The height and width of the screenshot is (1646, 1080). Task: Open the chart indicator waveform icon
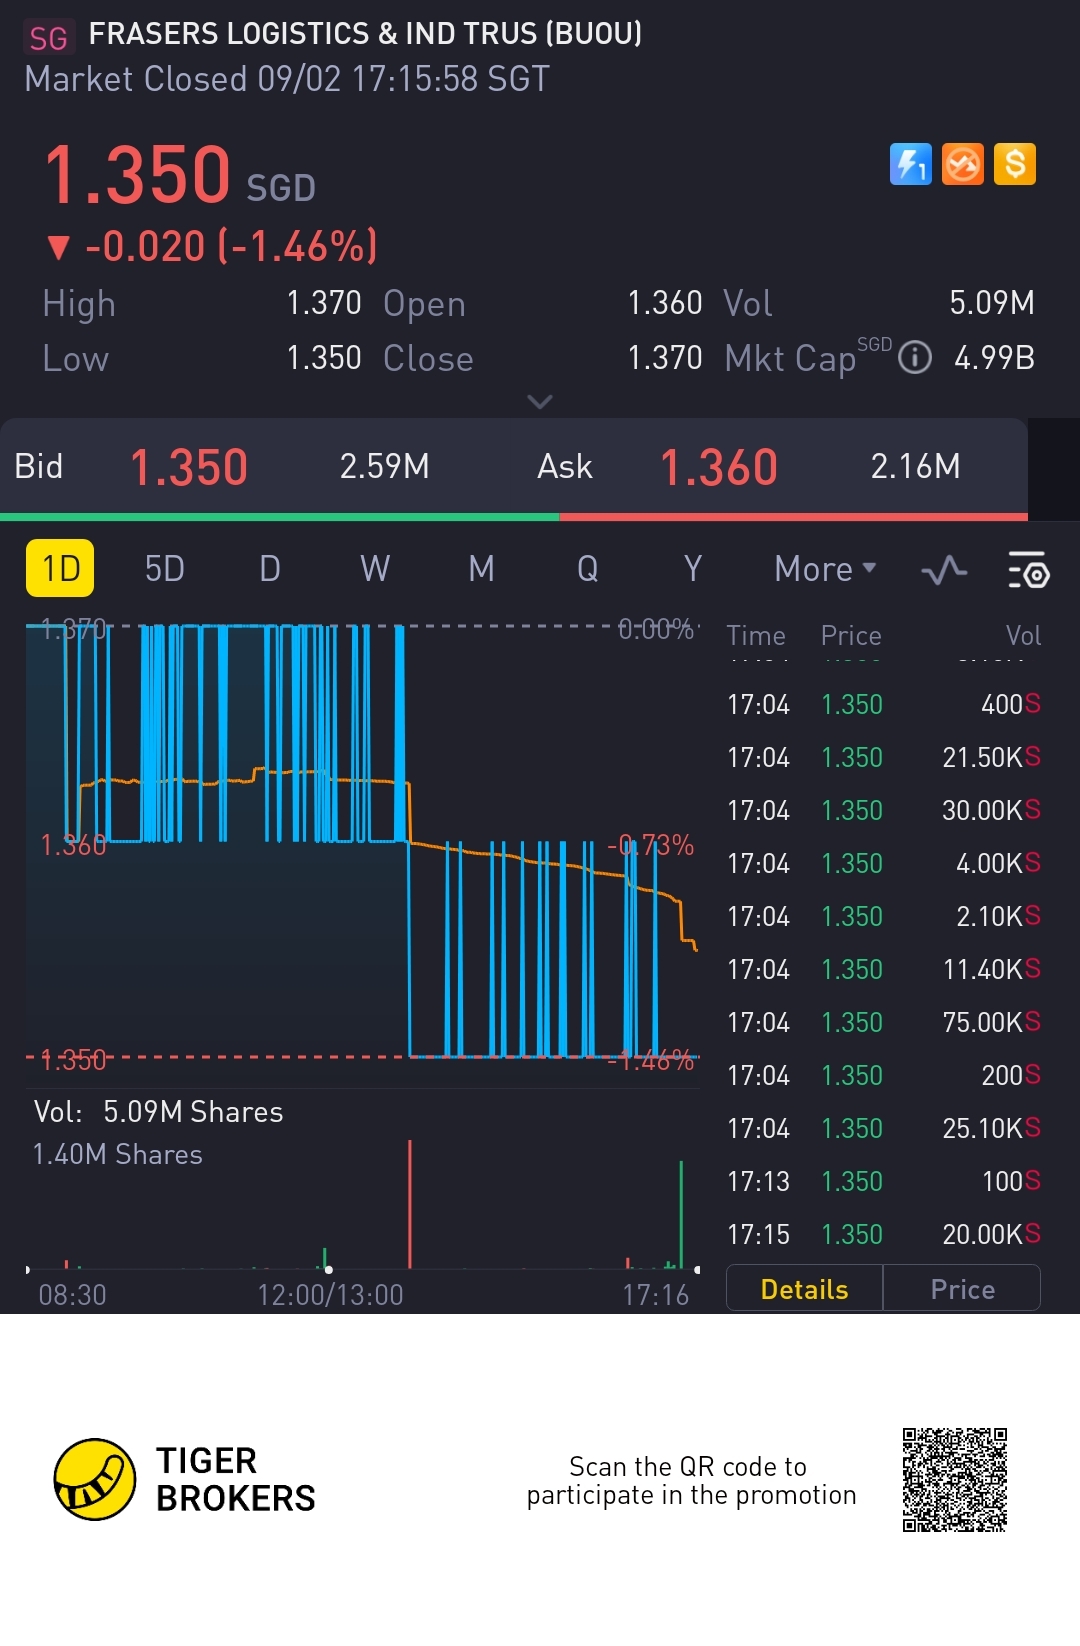tap(944, 570)
